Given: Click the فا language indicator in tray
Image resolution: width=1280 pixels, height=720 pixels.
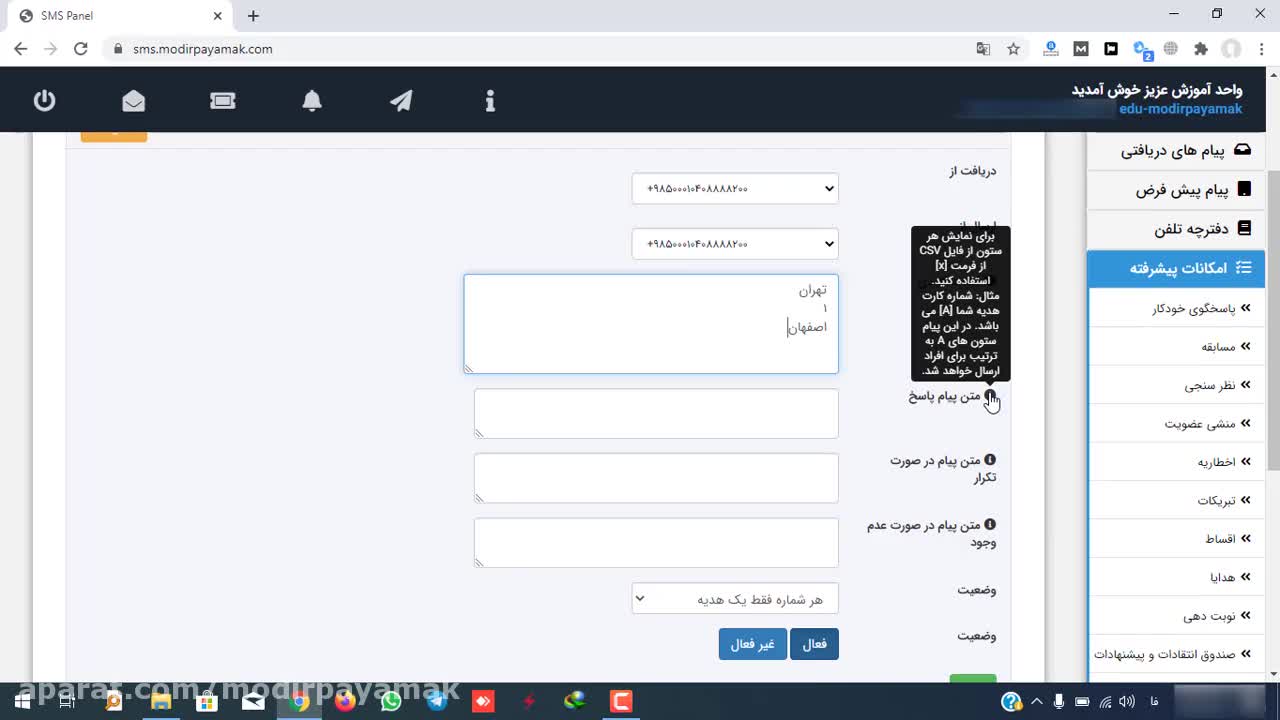Looking at the screenshot, I should pos(1155,701).
